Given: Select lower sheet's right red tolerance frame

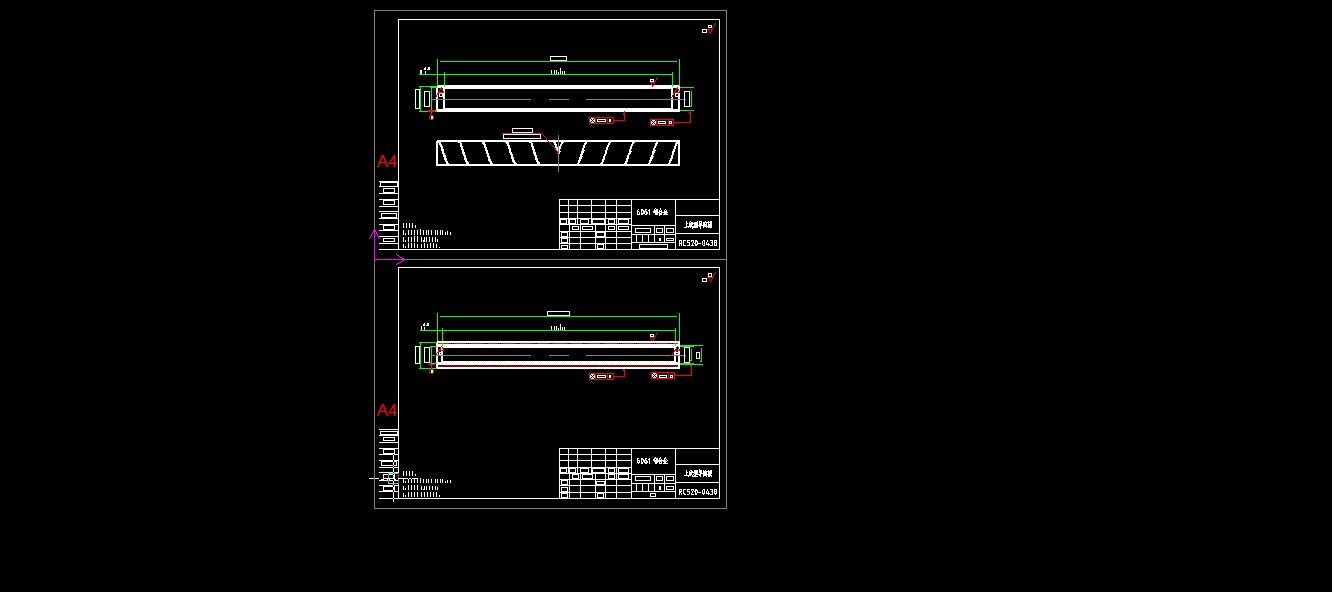Looking at the screenshot, I should click(662, 376).
